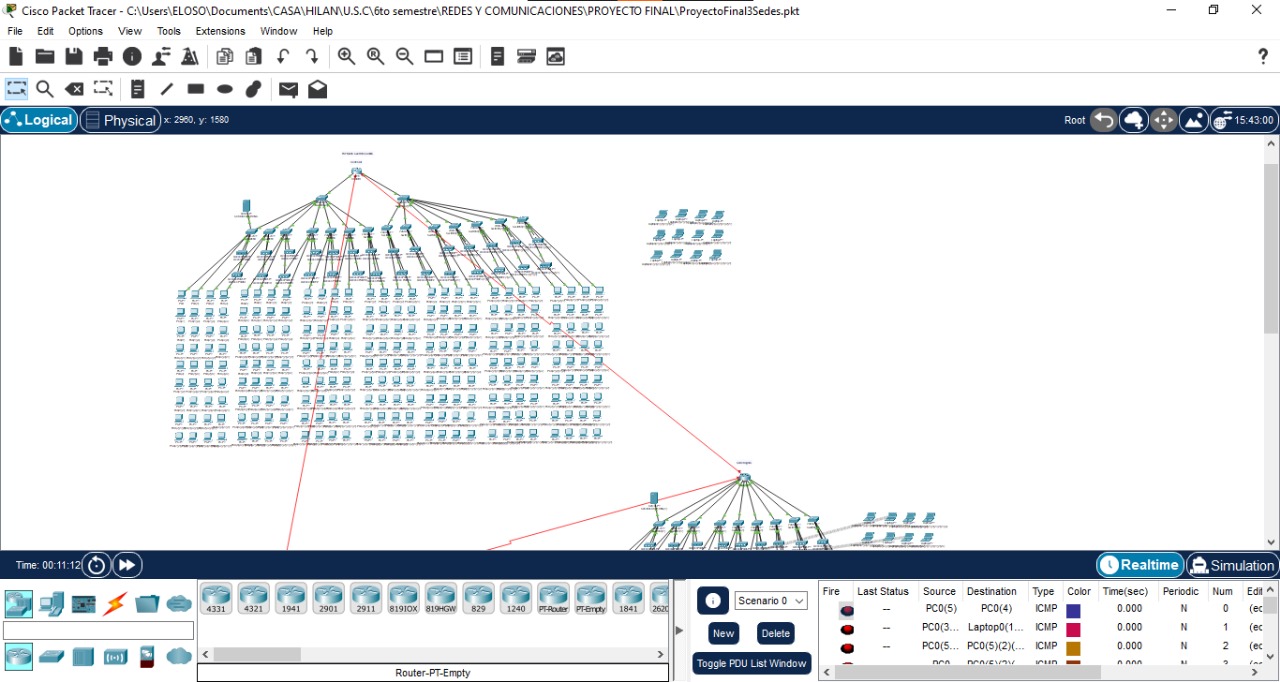Image resolution: width=1280 pixels, height=682 pixels.
Task: Click the purple color swatch for first PDU
Action: (x=1073, y=610)
